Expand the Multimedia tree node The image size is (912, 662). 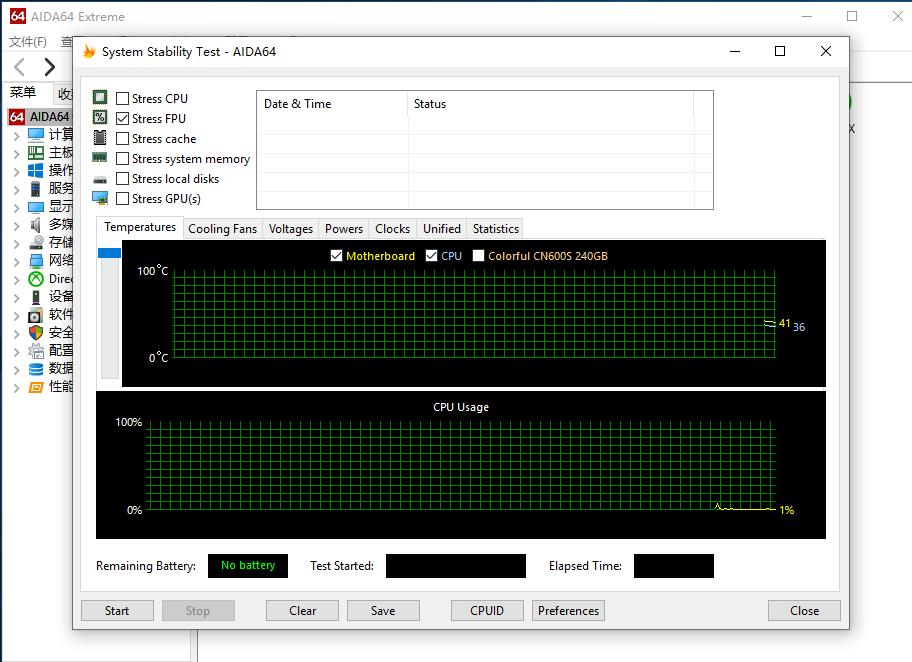point(16,226)
